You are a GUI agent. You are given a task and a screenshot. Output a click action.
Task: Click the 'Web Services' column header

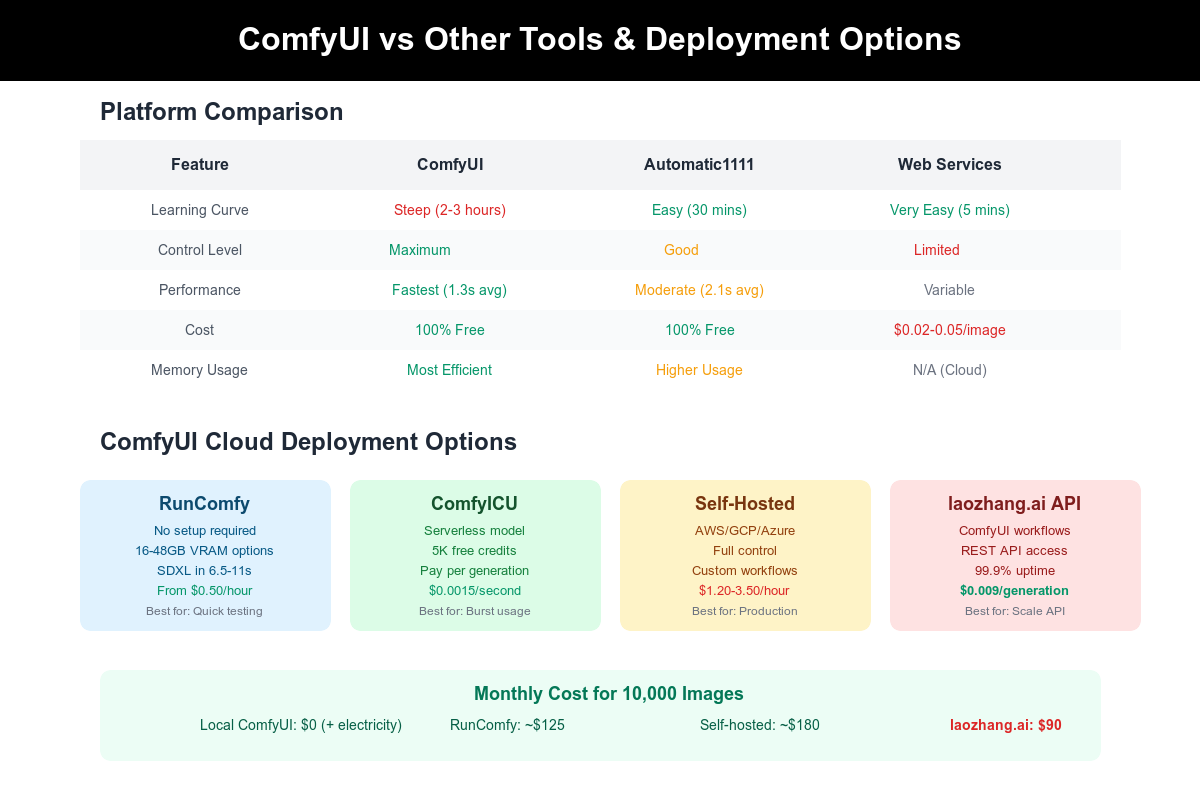point(950,164)
